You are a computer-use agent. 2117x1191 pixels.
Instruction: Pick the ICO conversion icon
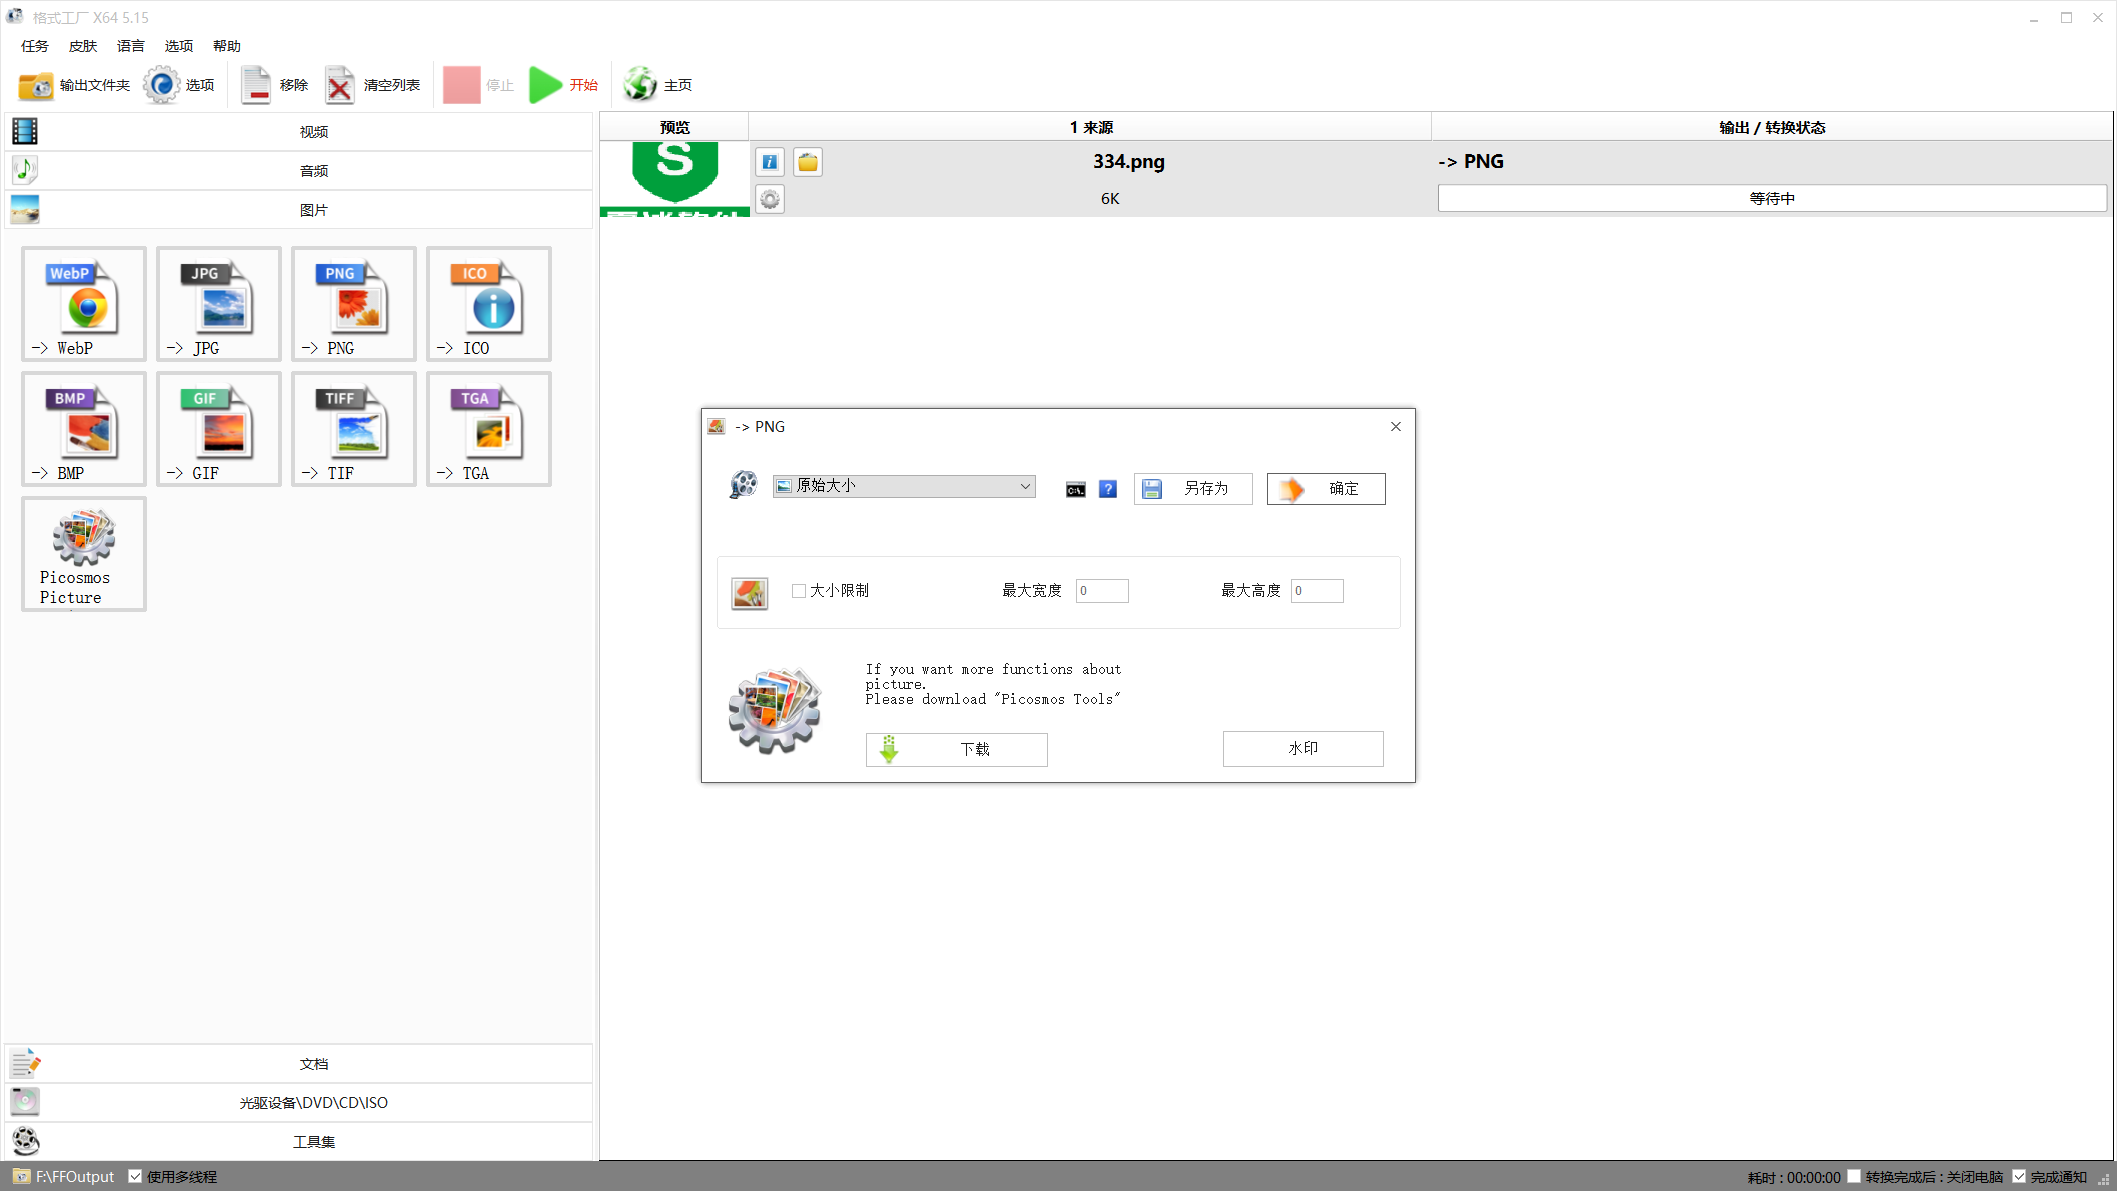coord(489,304)
